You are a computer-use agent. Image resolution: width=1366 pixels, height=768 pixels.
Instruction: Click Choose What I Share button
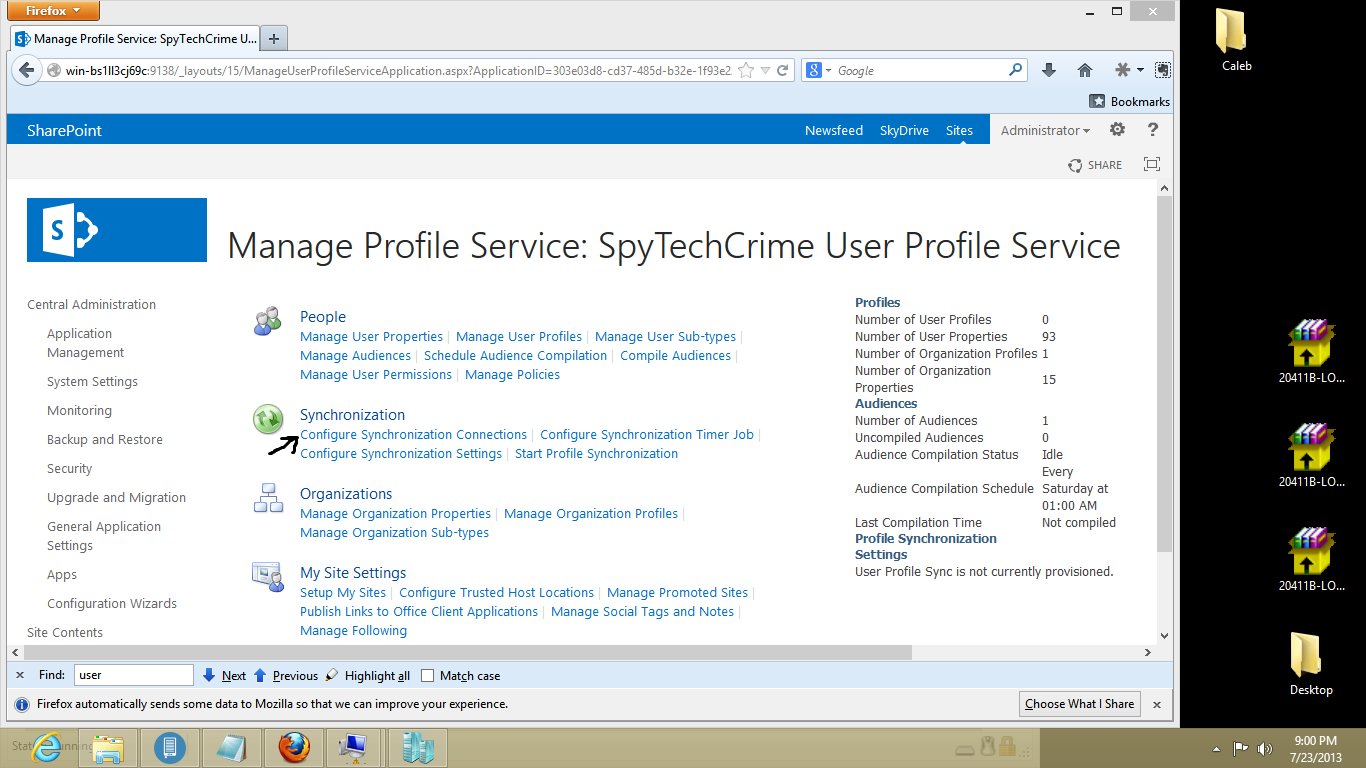[1079, 704]
